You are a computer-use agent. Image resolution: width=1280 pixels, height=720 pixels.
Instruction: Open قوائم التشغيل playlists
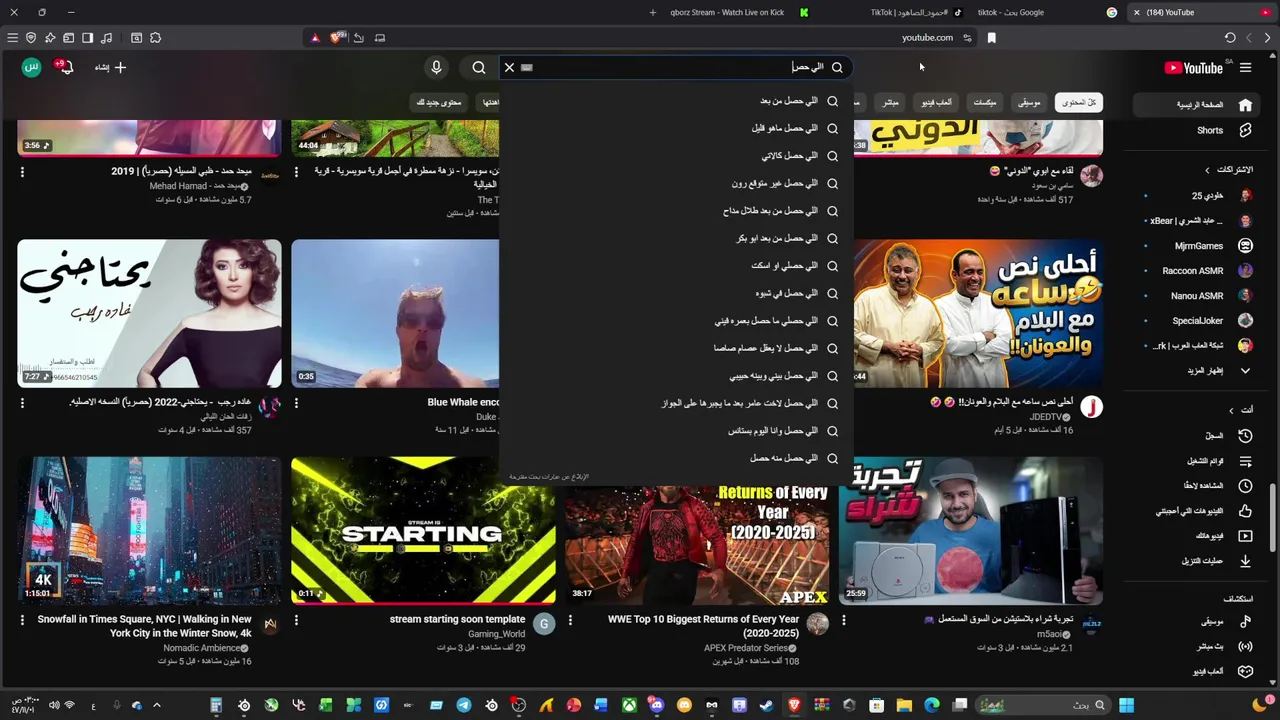tap(1197, 461)
